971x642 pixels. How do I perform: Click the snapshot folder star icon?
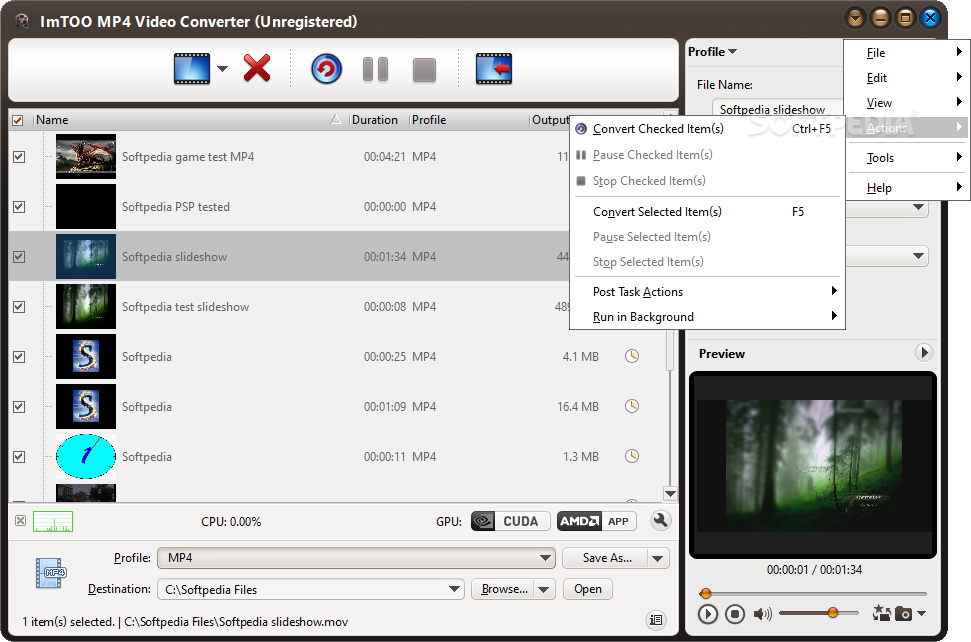[881, 613]
